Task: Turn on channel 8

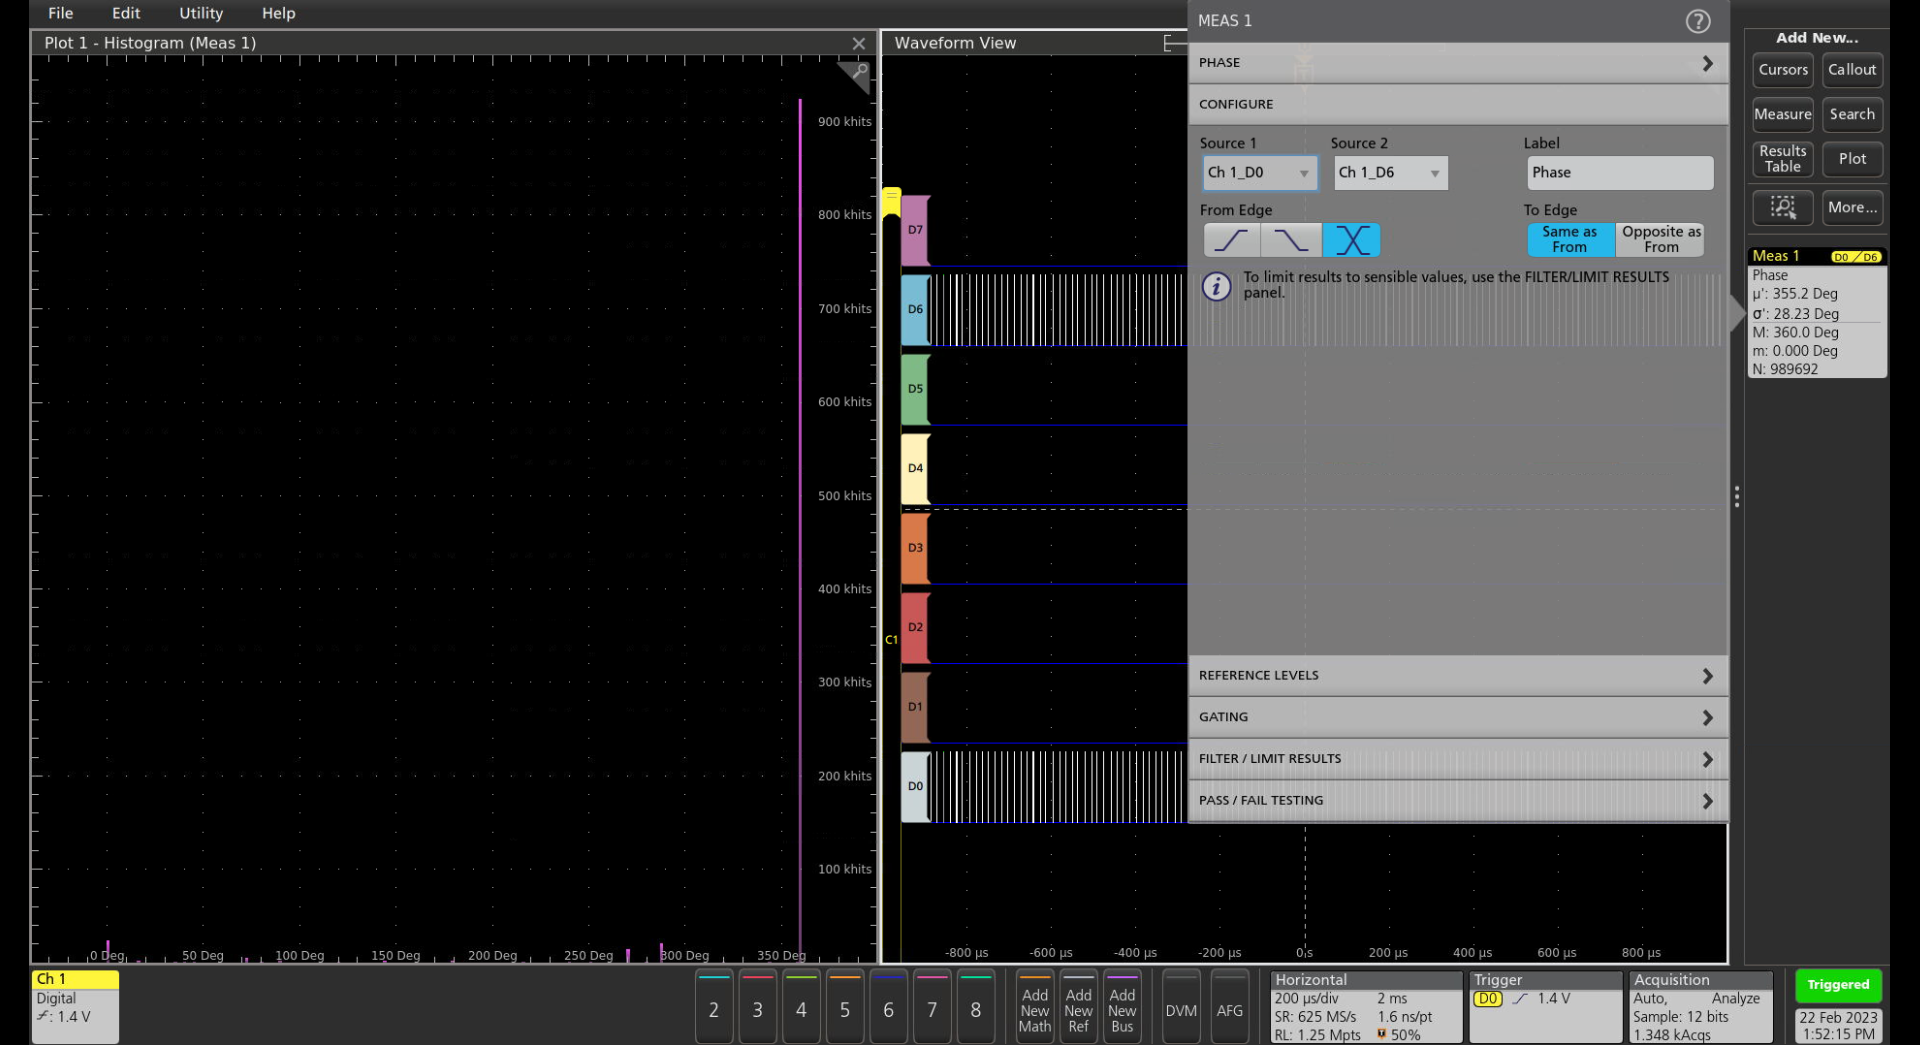Action: pyautogui.click(x=976, y=1007)
